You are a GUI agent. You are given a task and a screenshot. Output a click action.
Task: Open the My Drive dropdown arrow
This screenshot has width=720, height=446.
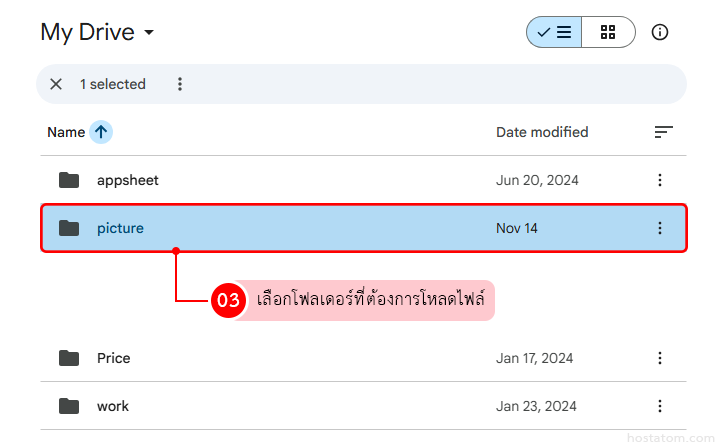pyautogui.click(x=149, y=33)
